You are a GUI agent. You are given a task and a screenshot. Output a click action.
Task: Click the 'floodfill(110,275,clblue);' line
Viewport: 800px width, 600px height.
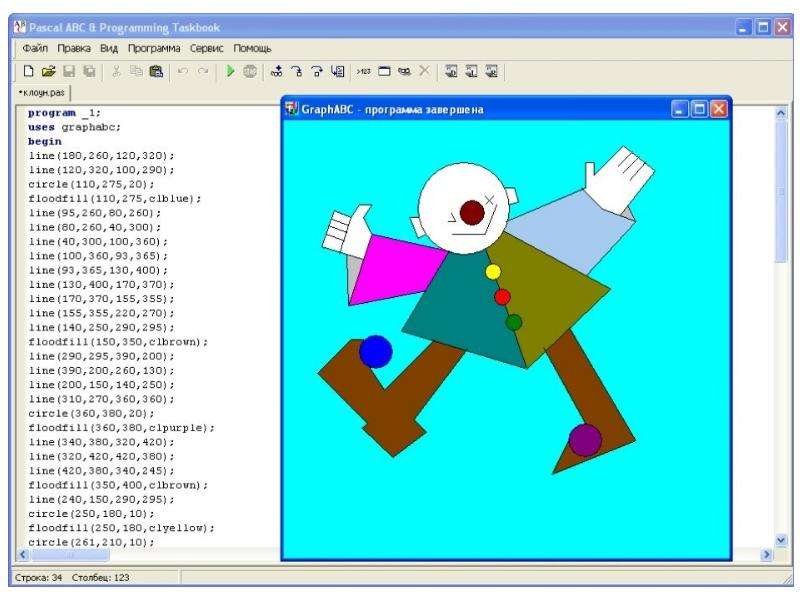coord(115,198)
